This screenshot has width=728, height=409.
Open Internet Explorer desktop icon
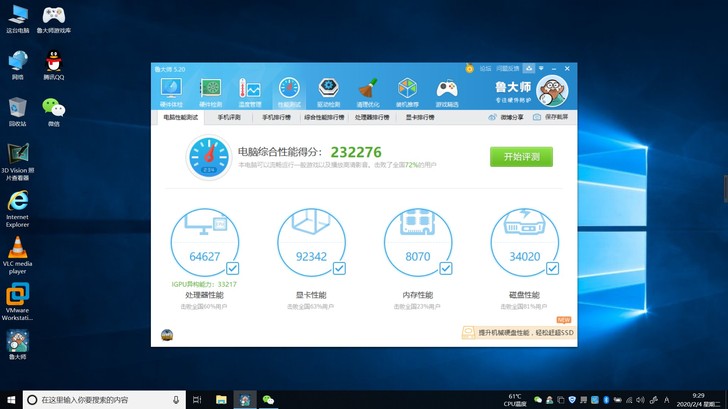coord(18,209)
